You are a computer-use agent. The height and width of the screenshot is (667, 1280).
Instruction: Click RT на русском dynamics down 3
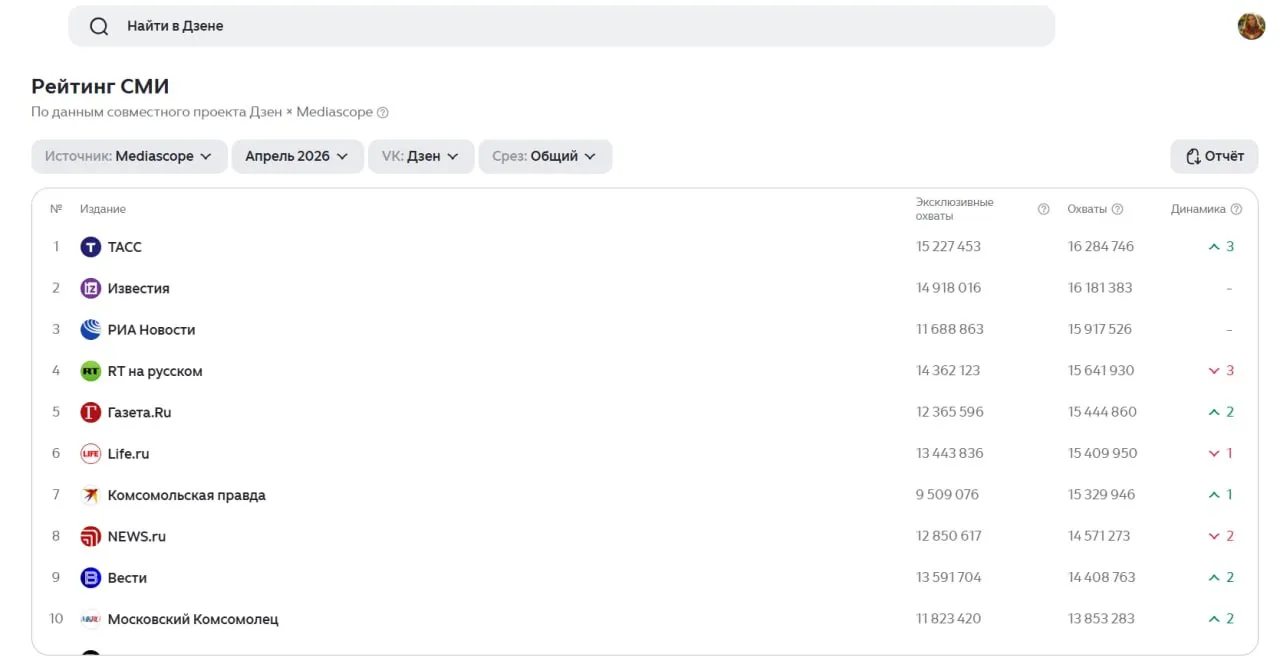pyautogui.click(x=1221, y=370)
